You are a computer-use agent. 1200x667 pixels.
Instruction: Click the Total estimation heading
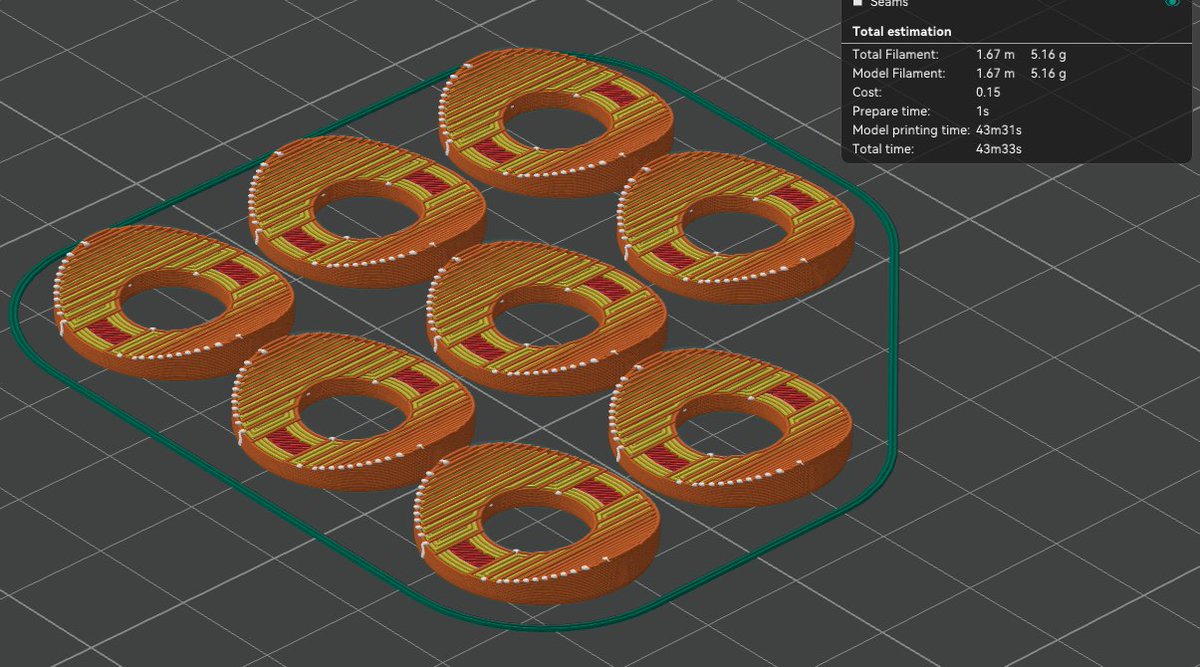[x=901, y=32]
